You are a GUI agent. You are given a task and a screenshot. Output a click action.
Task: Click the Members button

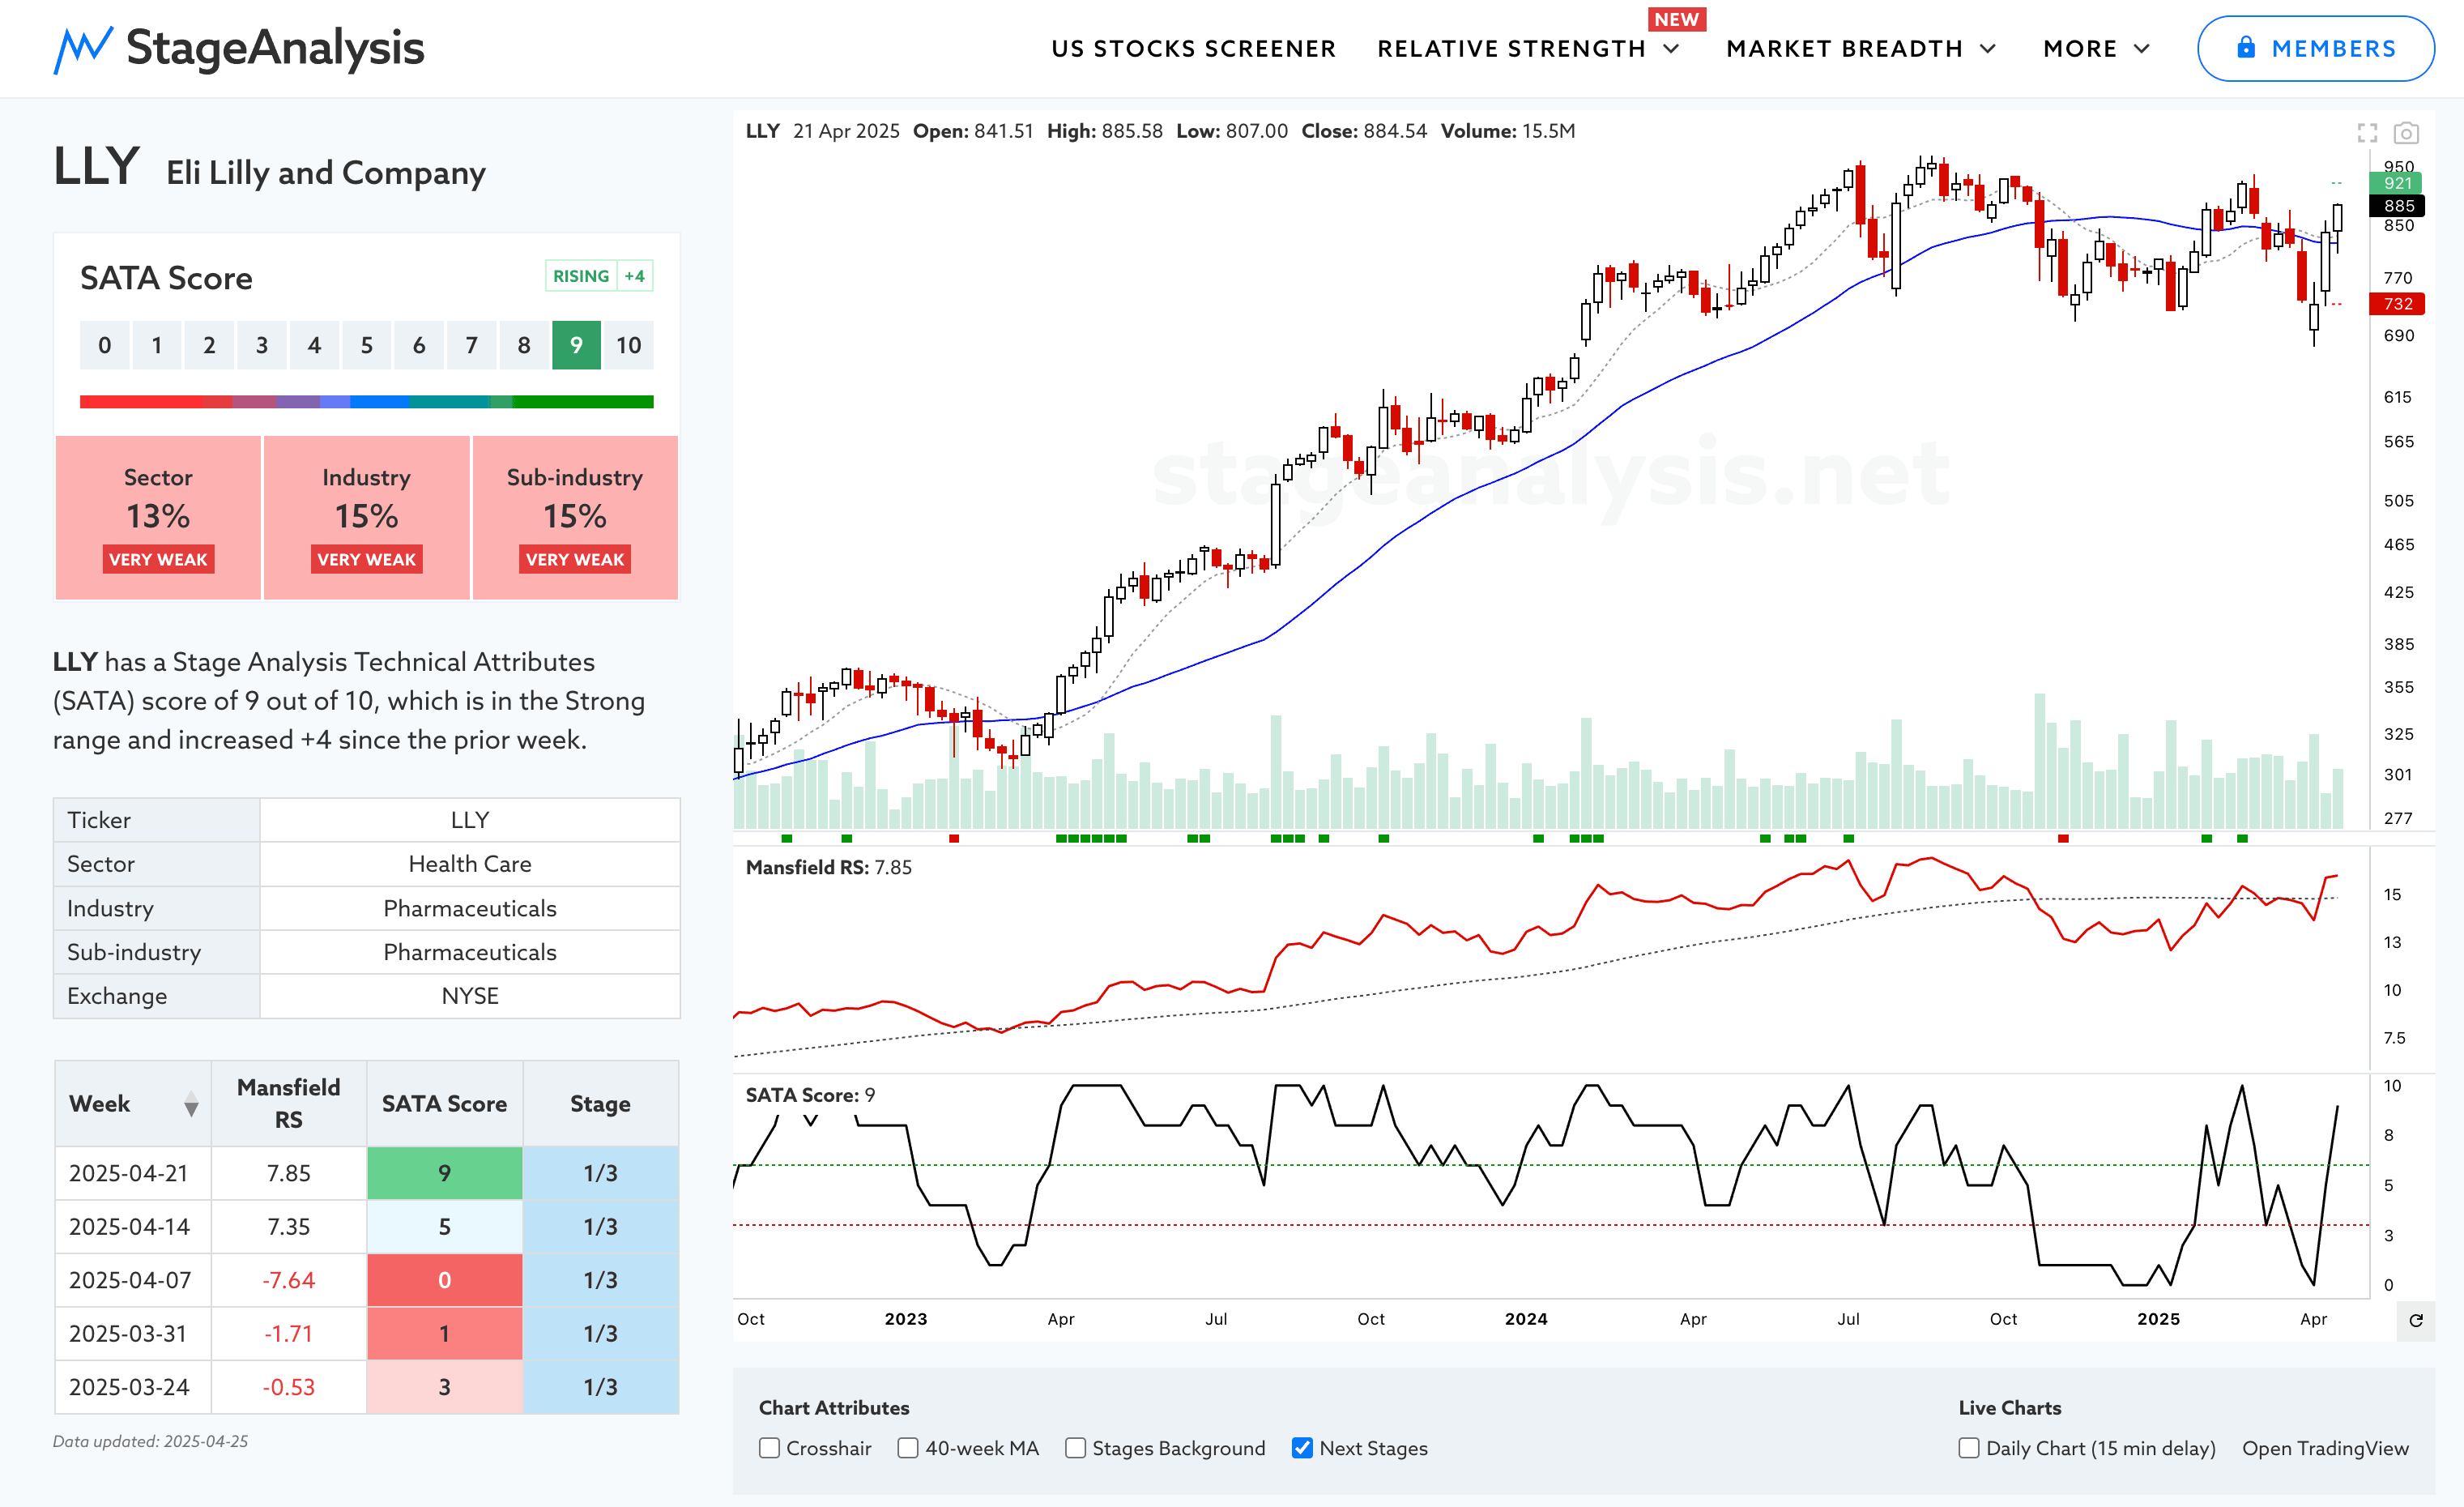2315,48
